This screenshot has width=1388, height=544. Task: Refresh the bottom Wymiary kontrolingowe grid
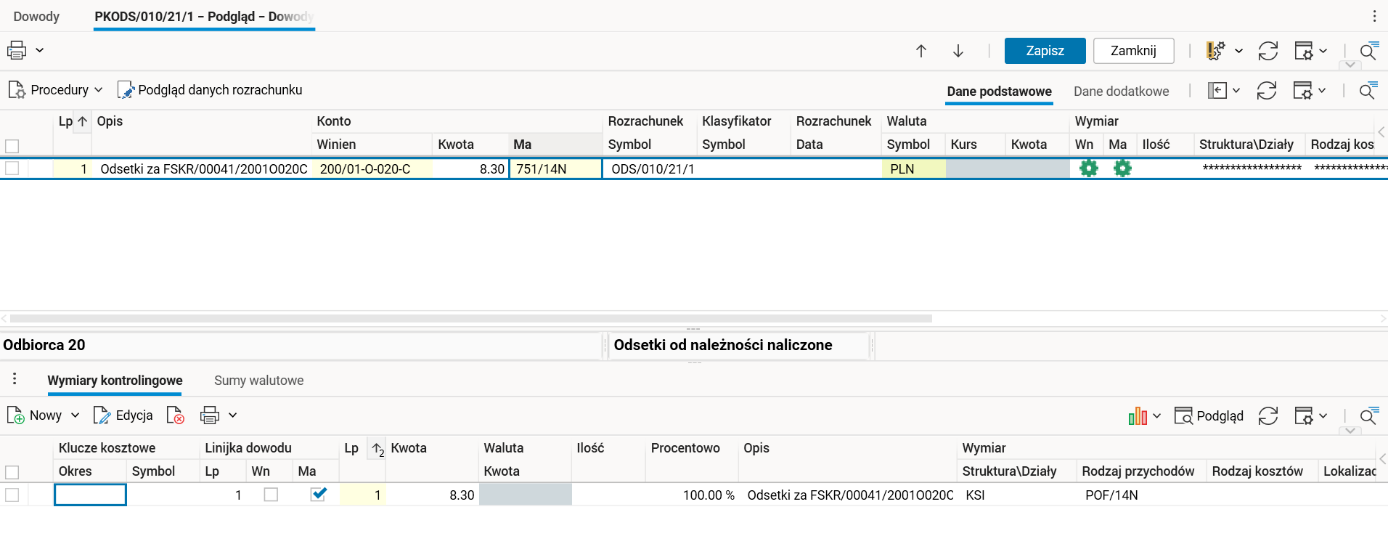1268,416
